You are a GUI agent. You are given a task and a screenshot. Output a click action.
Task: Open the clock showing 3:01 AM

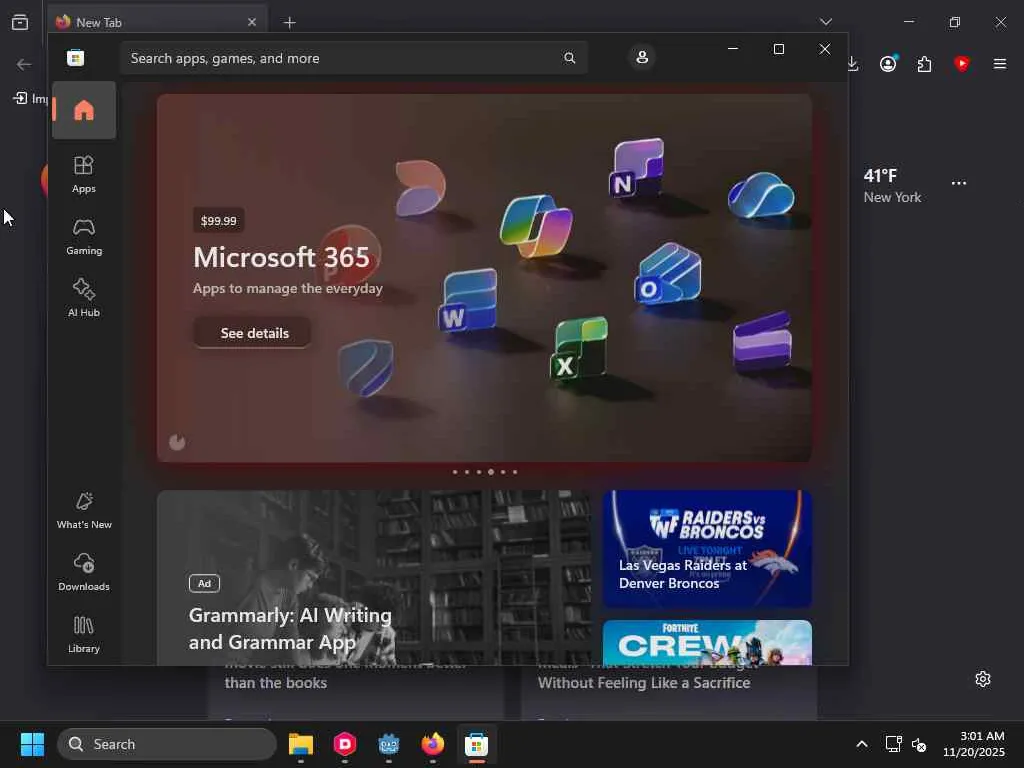click(974, 744)
